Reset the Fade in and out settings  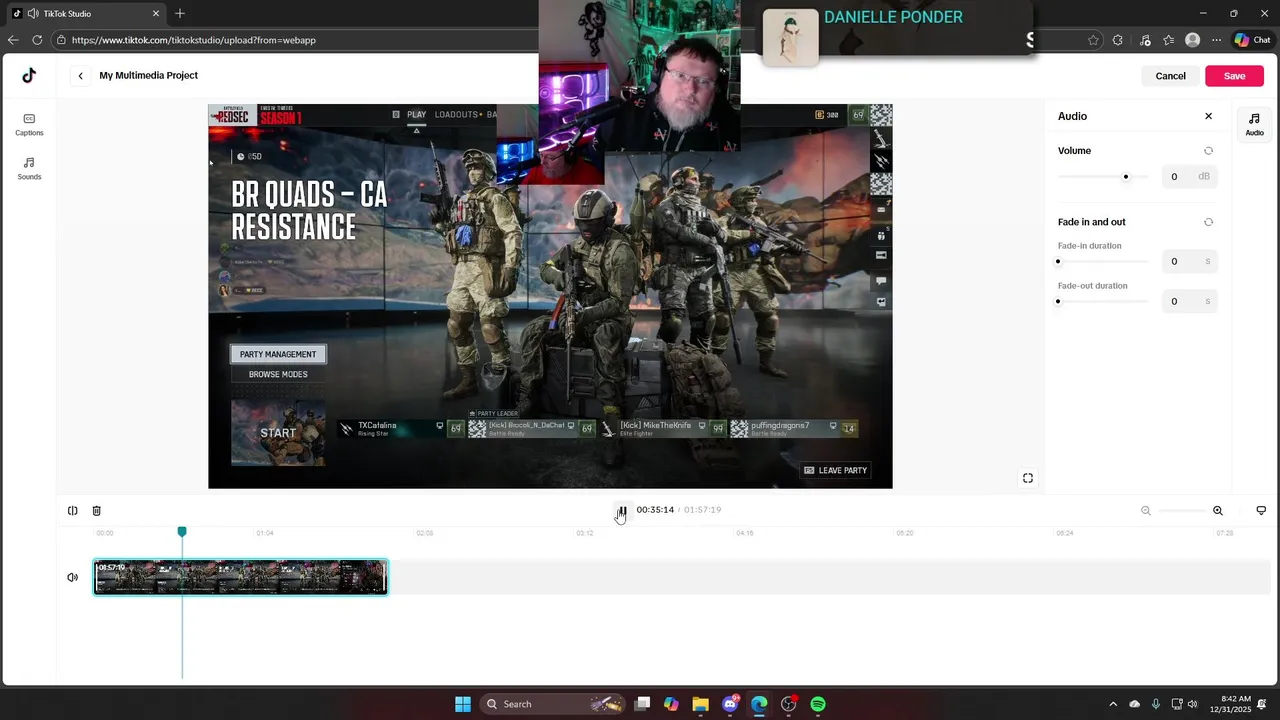pos(1208,222)
